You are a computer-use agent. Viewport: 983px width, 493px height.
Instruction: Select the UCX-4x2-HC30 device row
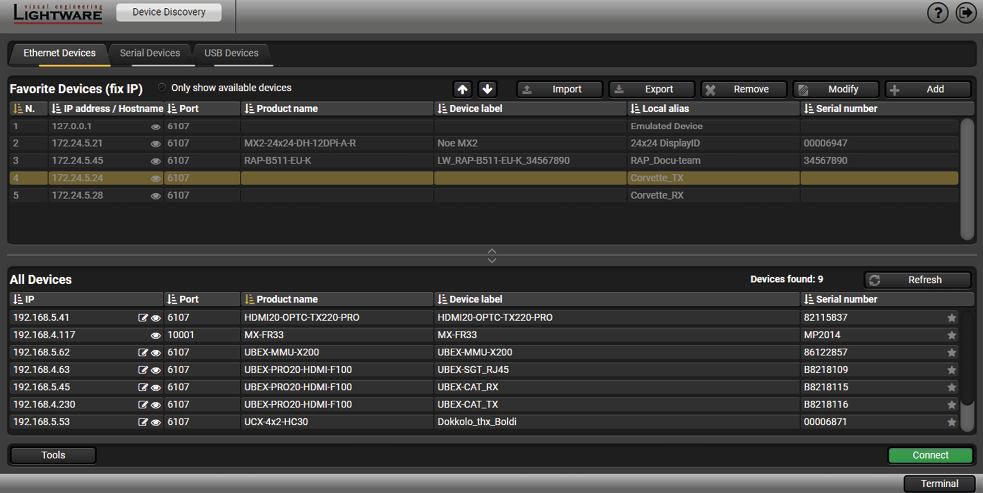(484, 422)
